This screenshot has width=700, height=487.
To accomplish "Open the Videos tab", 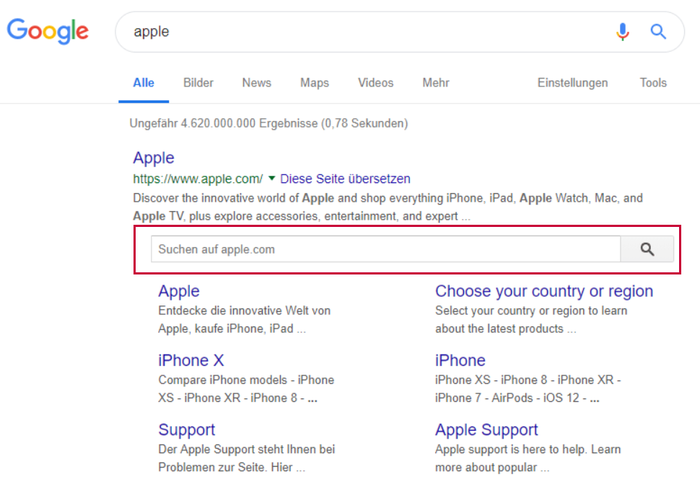I will 375,83.
